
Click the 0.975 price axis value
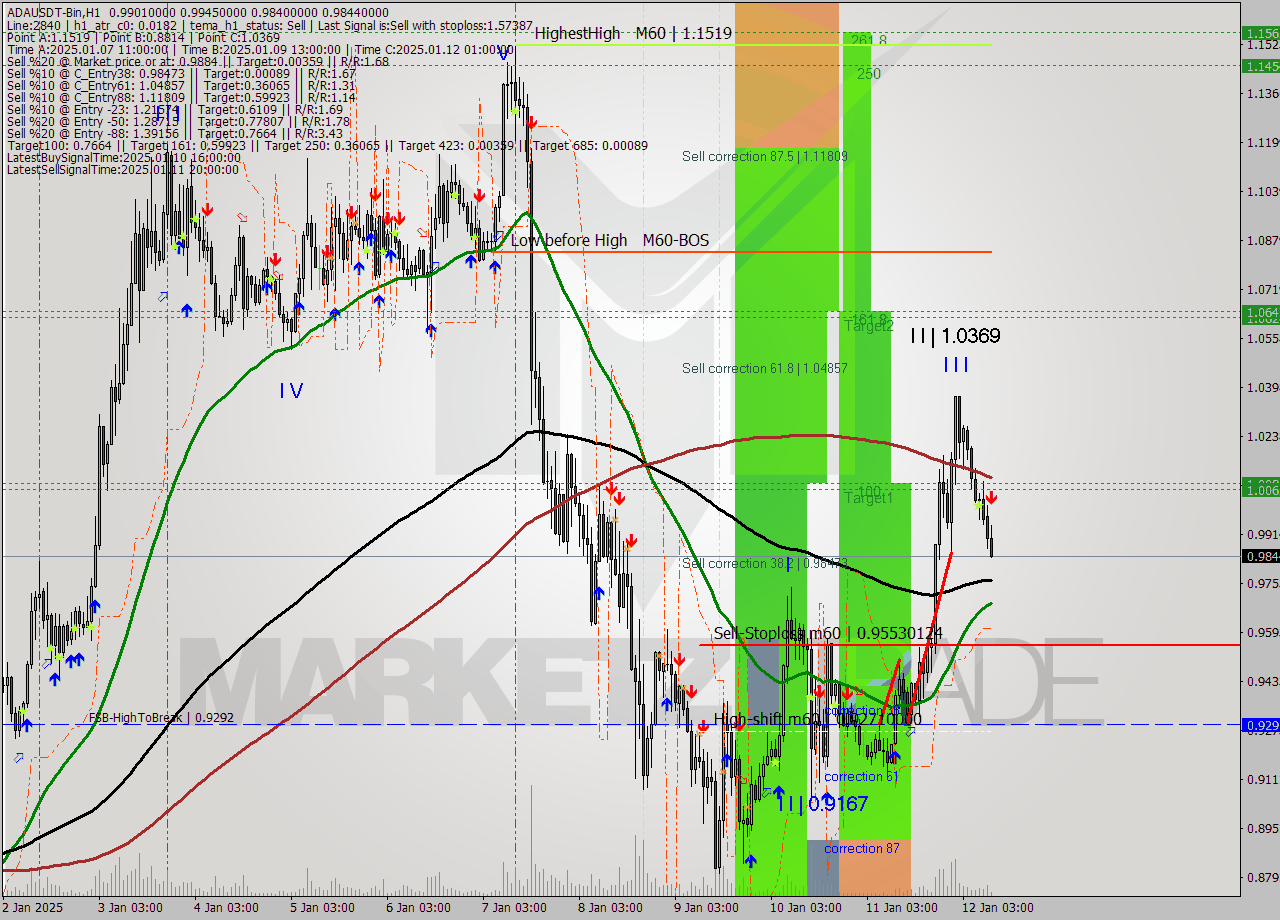pyautogui.click(x=1262, y=583)
